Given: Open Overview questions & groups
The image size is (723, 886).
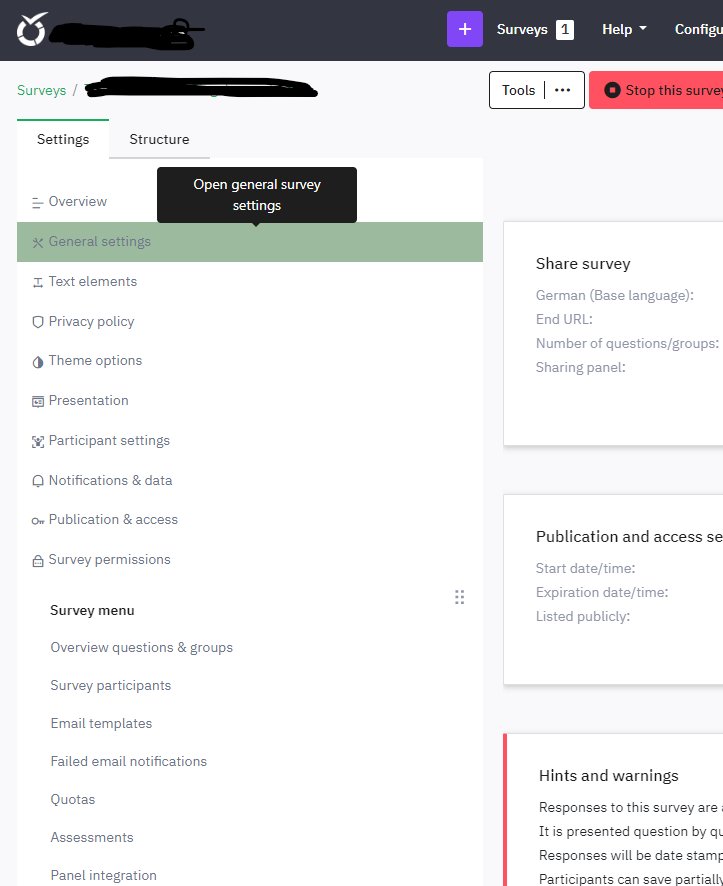Looking at the screenshot, I should pos(141,647).
